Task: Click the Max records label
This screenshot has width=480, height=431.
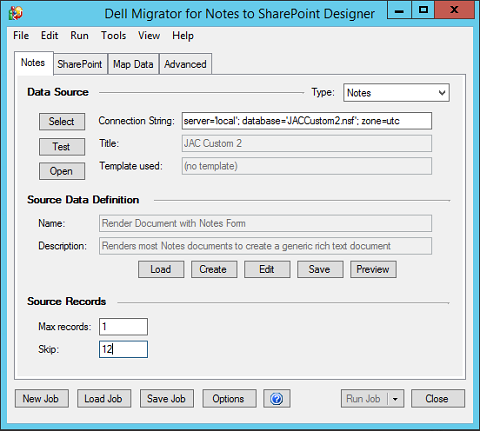Action: [x=65, y=327]
